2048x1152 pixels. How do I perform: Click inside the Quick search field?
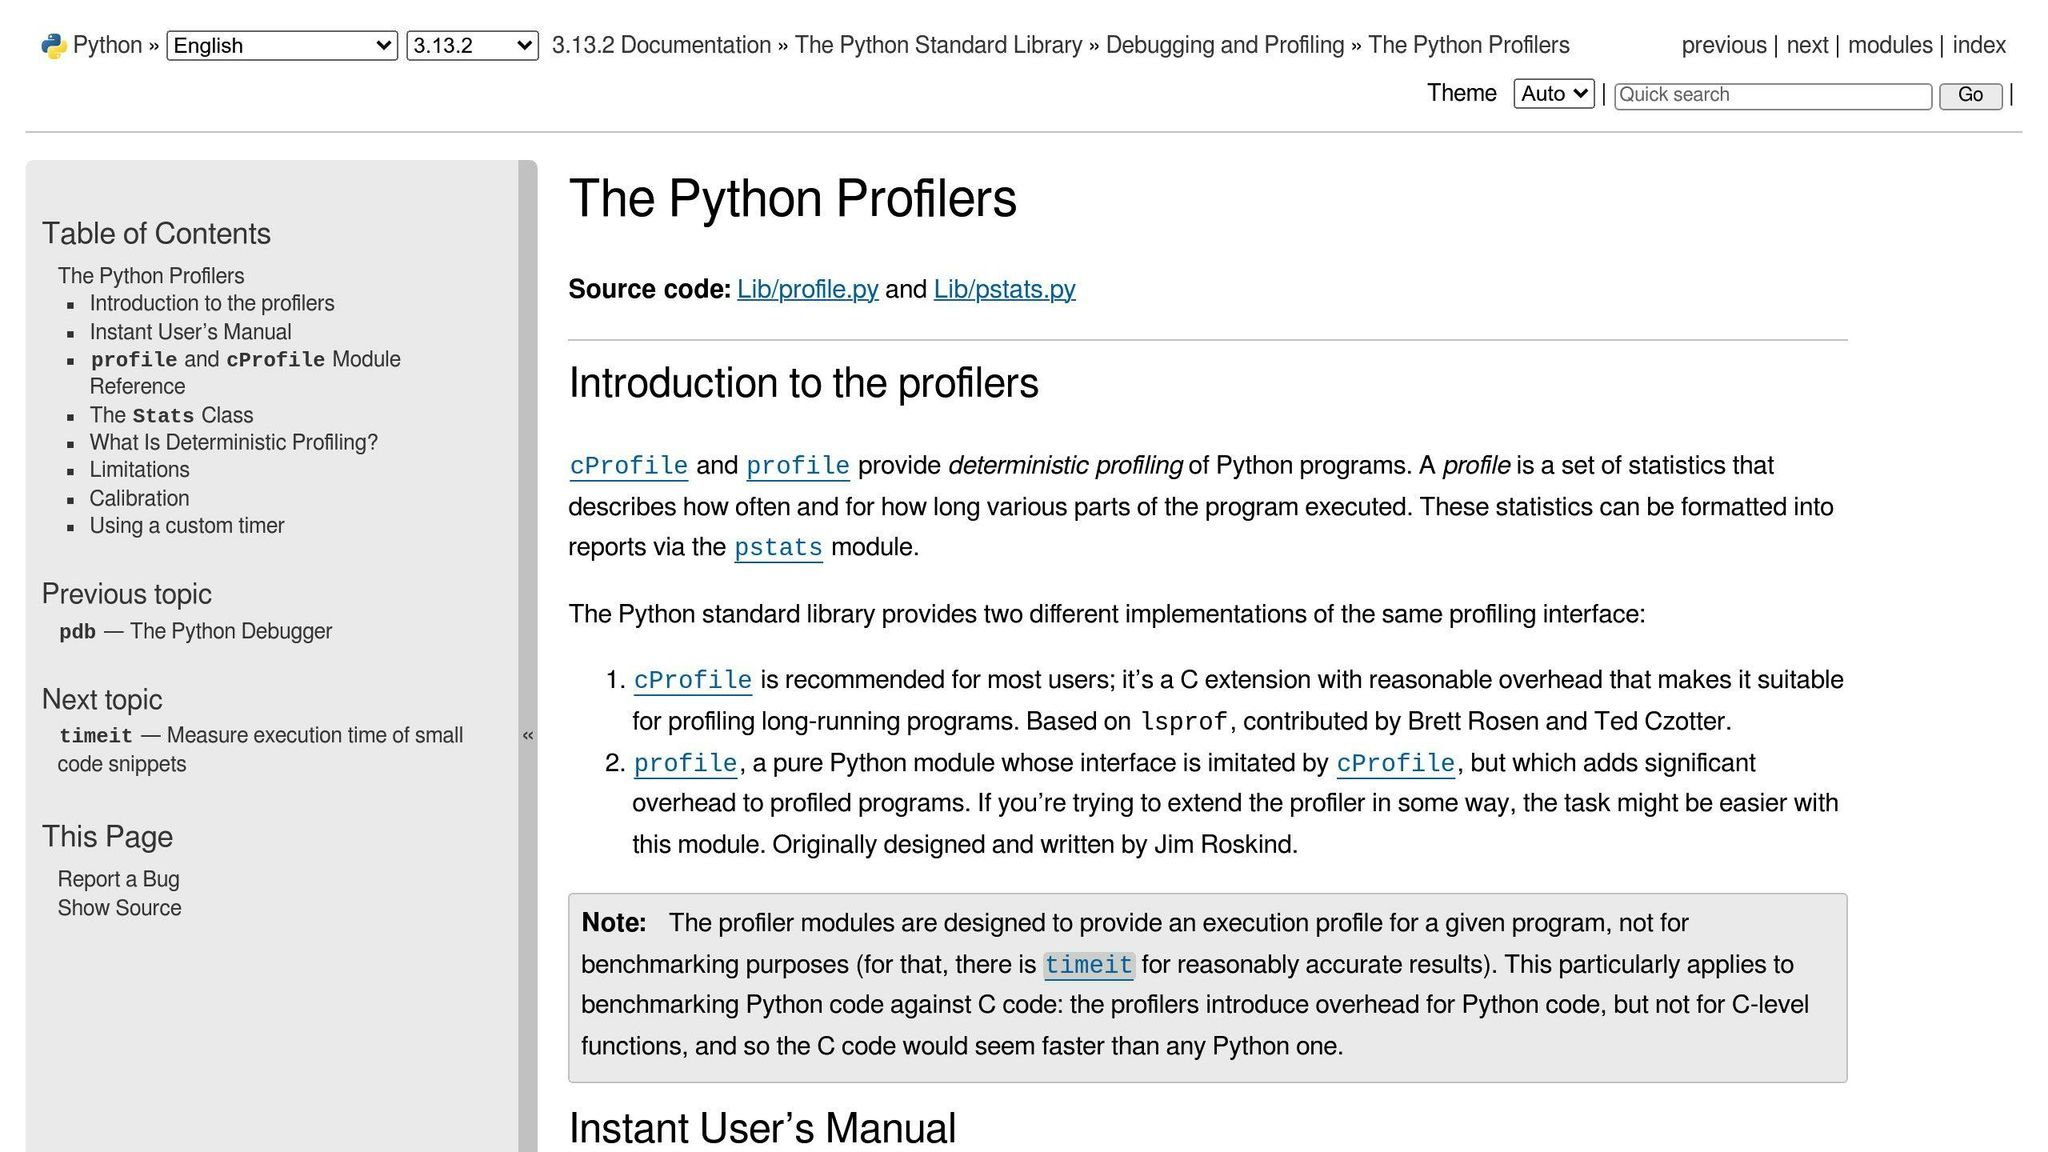click(1773, 95)
